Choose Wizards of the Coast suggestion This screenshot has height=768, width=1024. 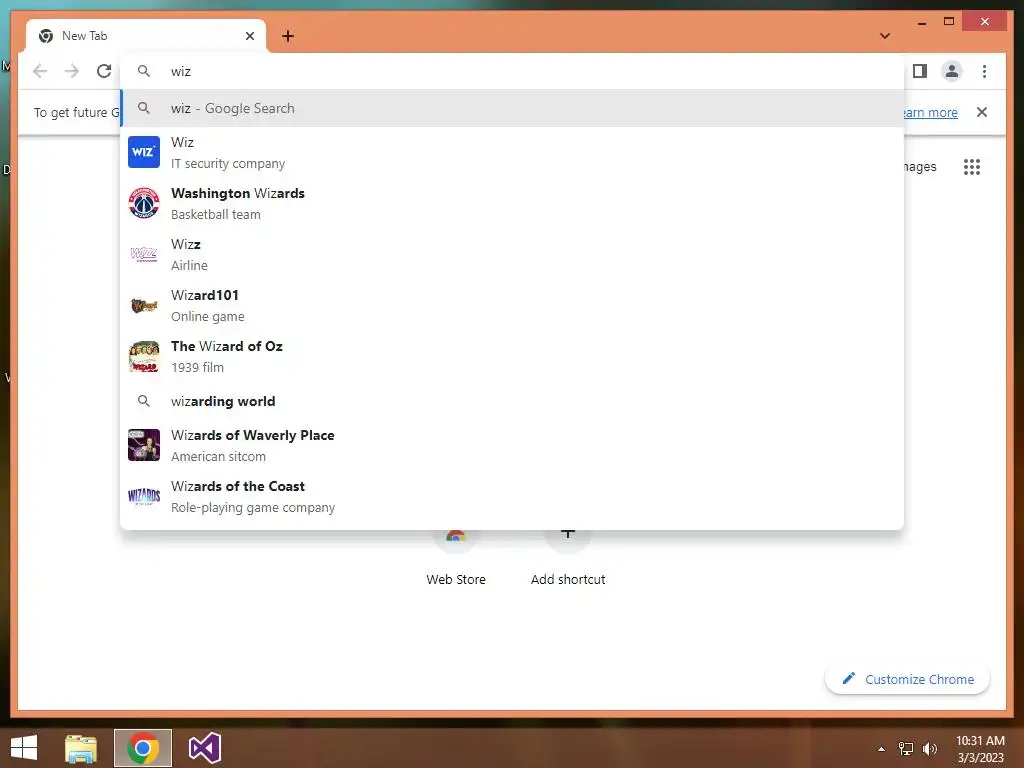pos(513,496)
